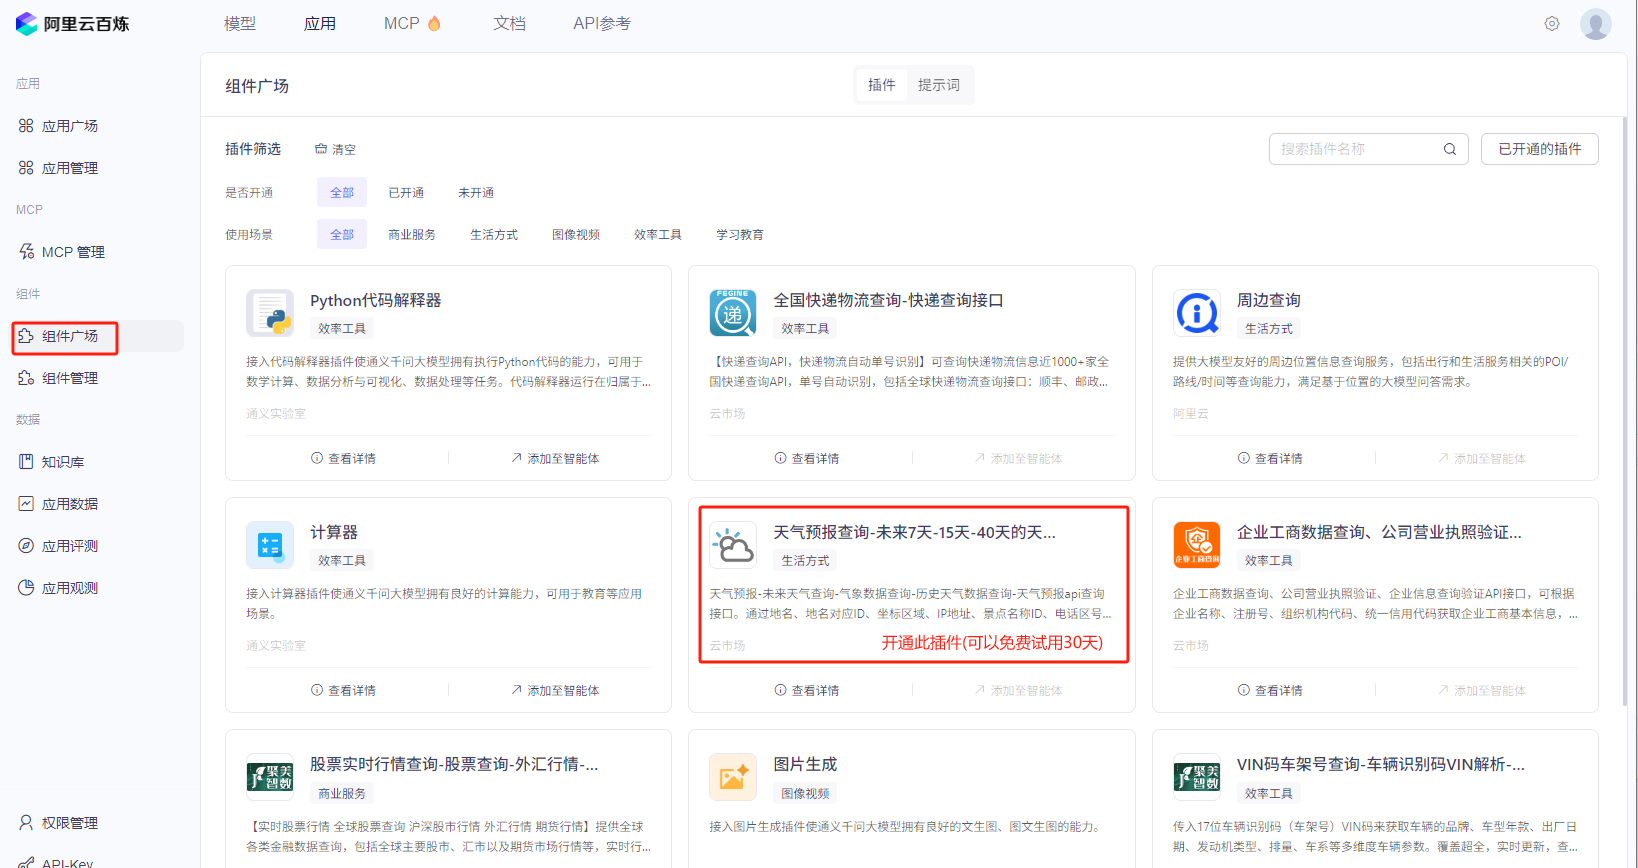Filter by 商业服务 scenario

click(x=412, y=234)
